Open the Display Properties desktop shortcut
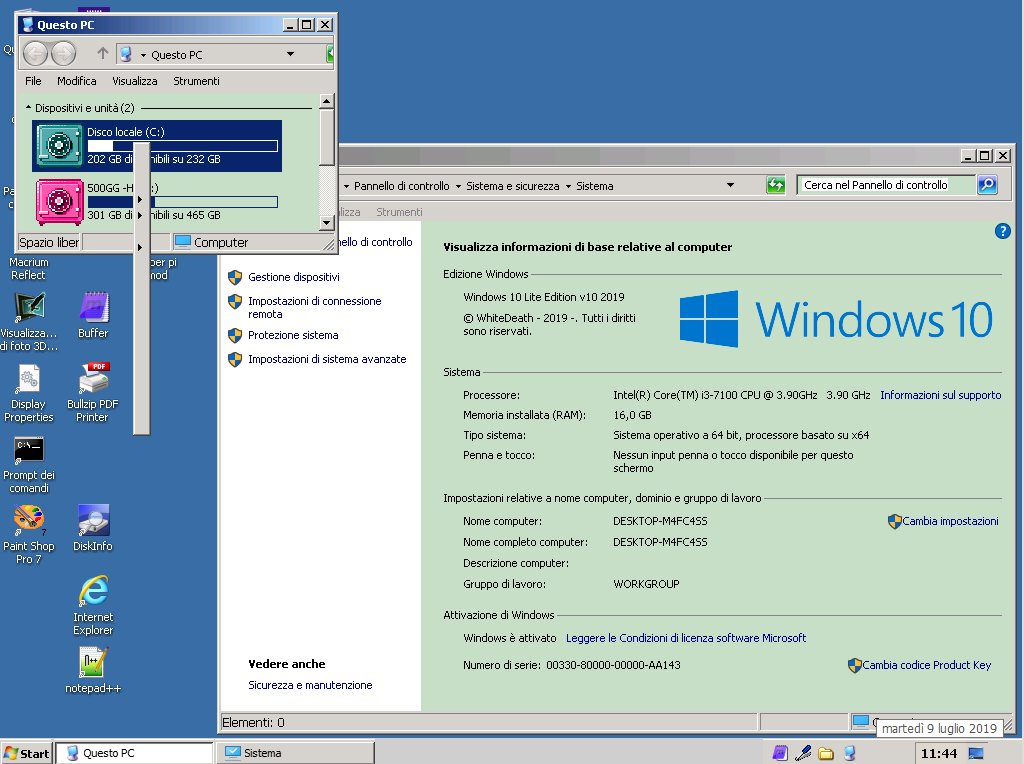 click(29, 393)
